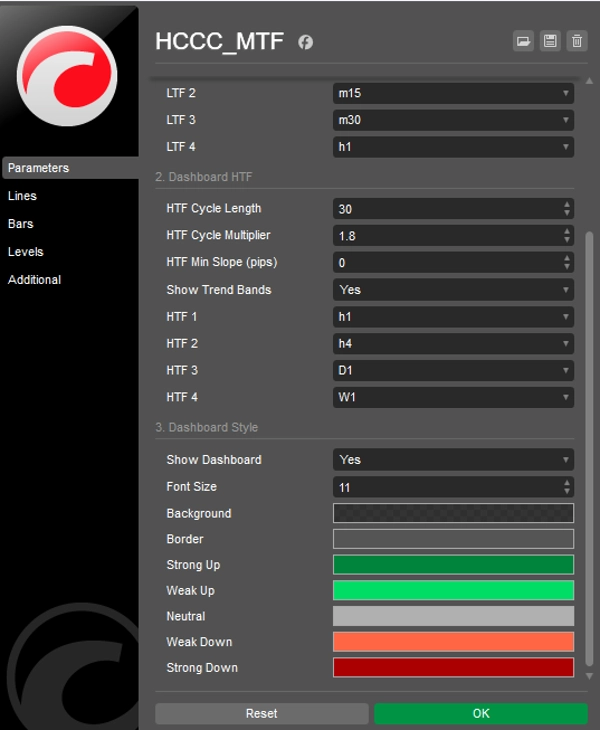Click the load parameters folder icon

[x=523, y=41]
